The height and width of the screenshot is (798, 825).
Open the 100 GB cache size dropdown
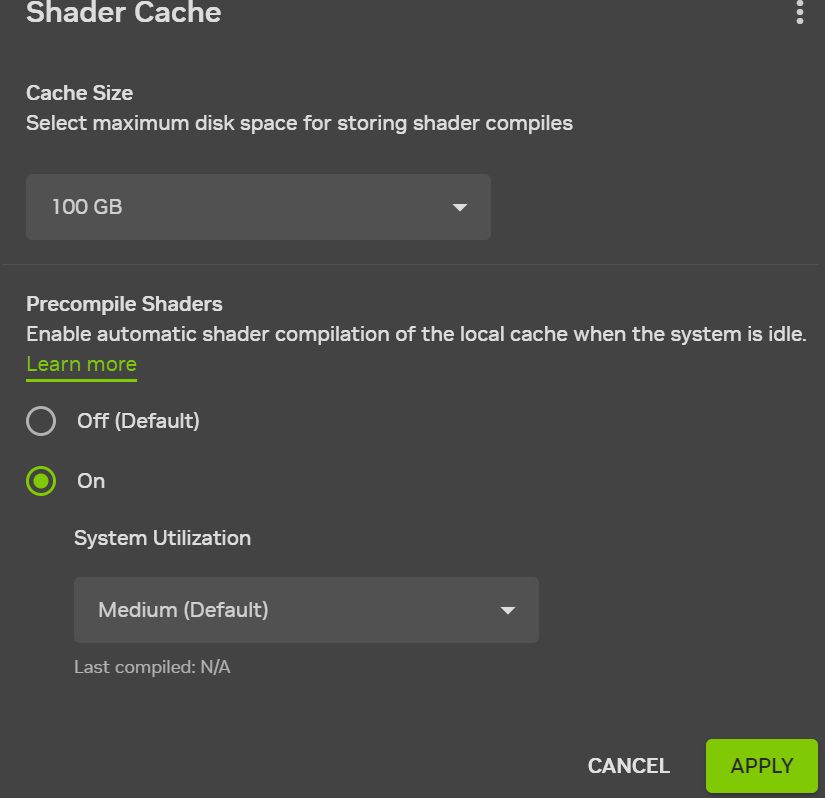258,207
